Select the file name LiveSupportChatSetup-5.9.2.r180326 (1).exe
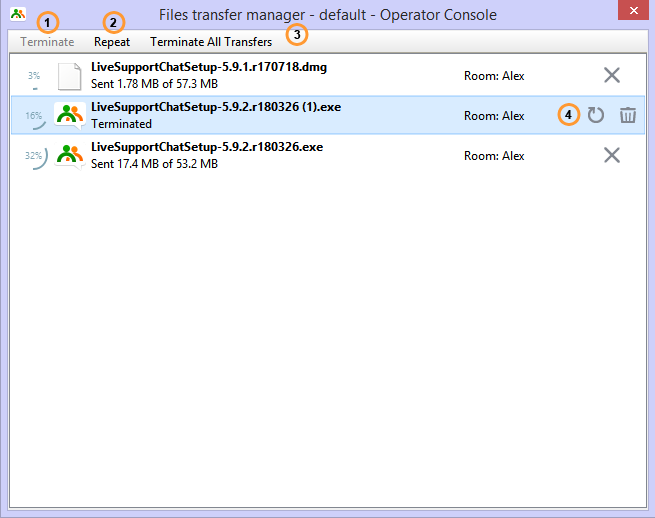 click(x=216, y=107)
